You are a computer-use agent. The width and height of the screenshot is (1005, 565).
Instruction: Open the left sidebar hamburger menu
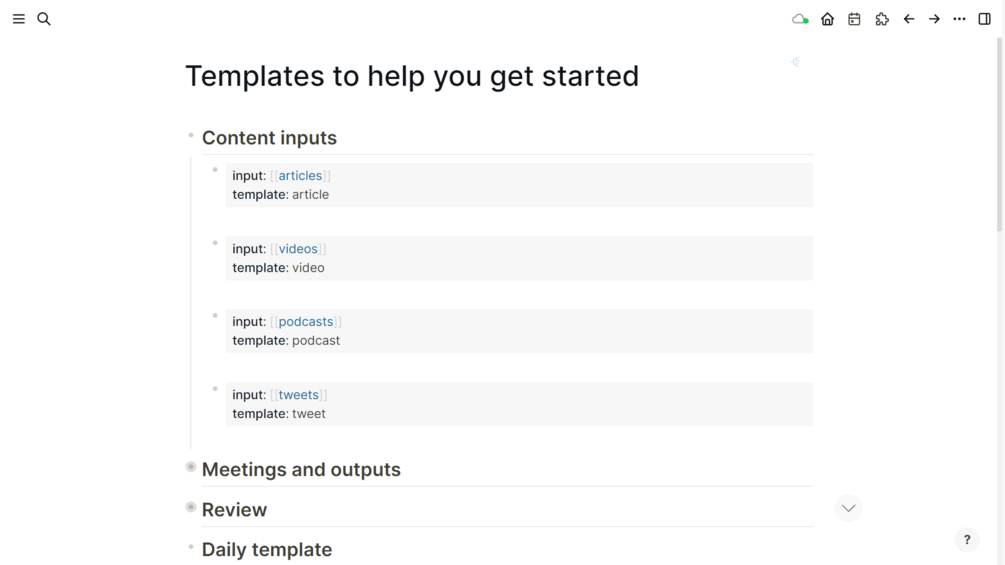[18, 19]
